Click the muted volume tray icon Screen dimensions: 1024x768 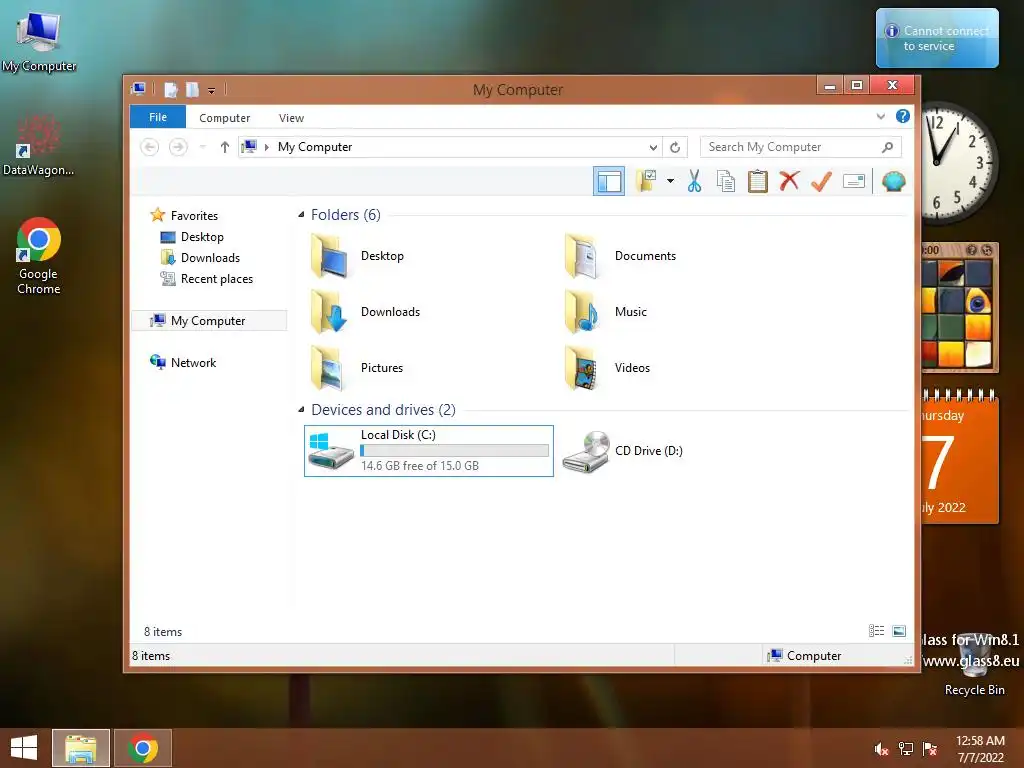(x=882, y=748)
